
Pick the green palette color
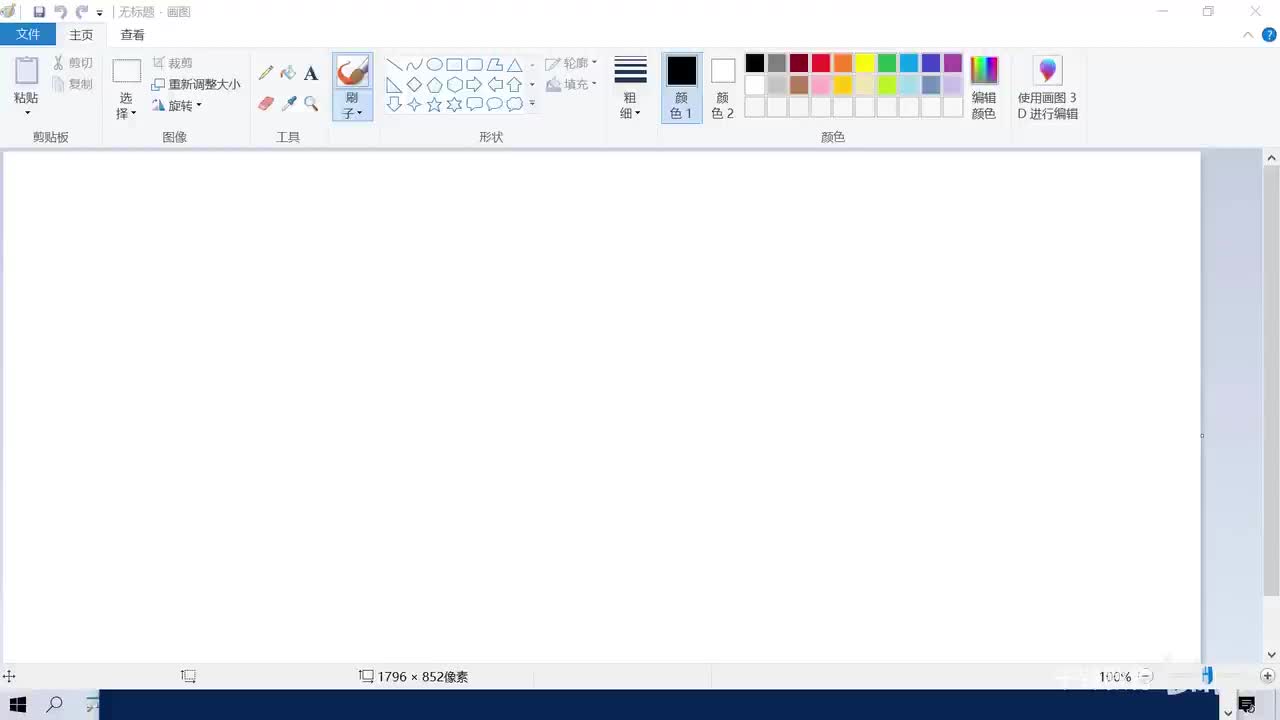tap(887, 63)
